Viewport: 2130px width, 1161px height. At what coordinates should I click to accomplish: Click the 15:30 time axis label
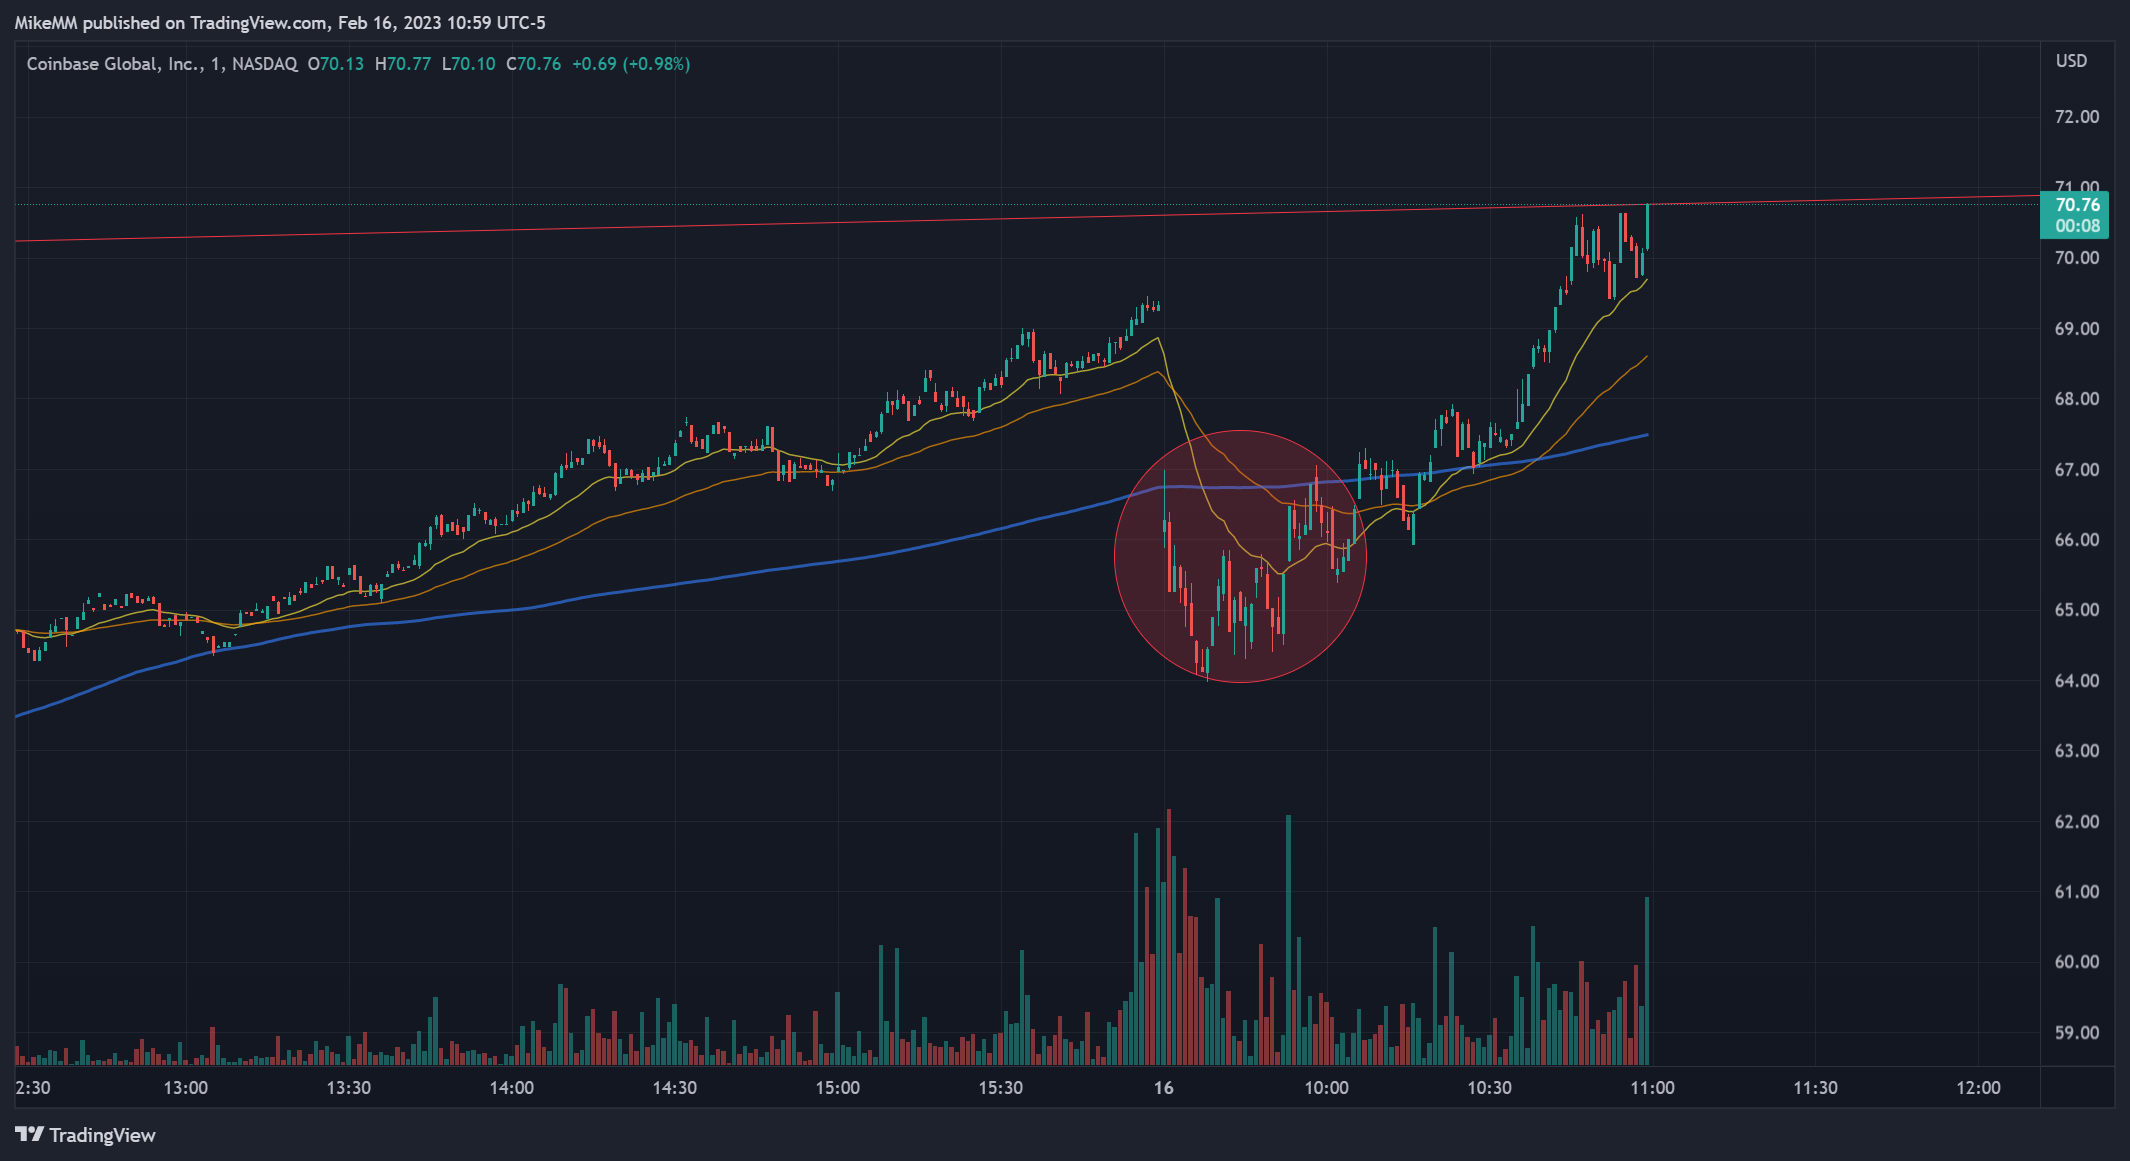tap(1001, 1088)
